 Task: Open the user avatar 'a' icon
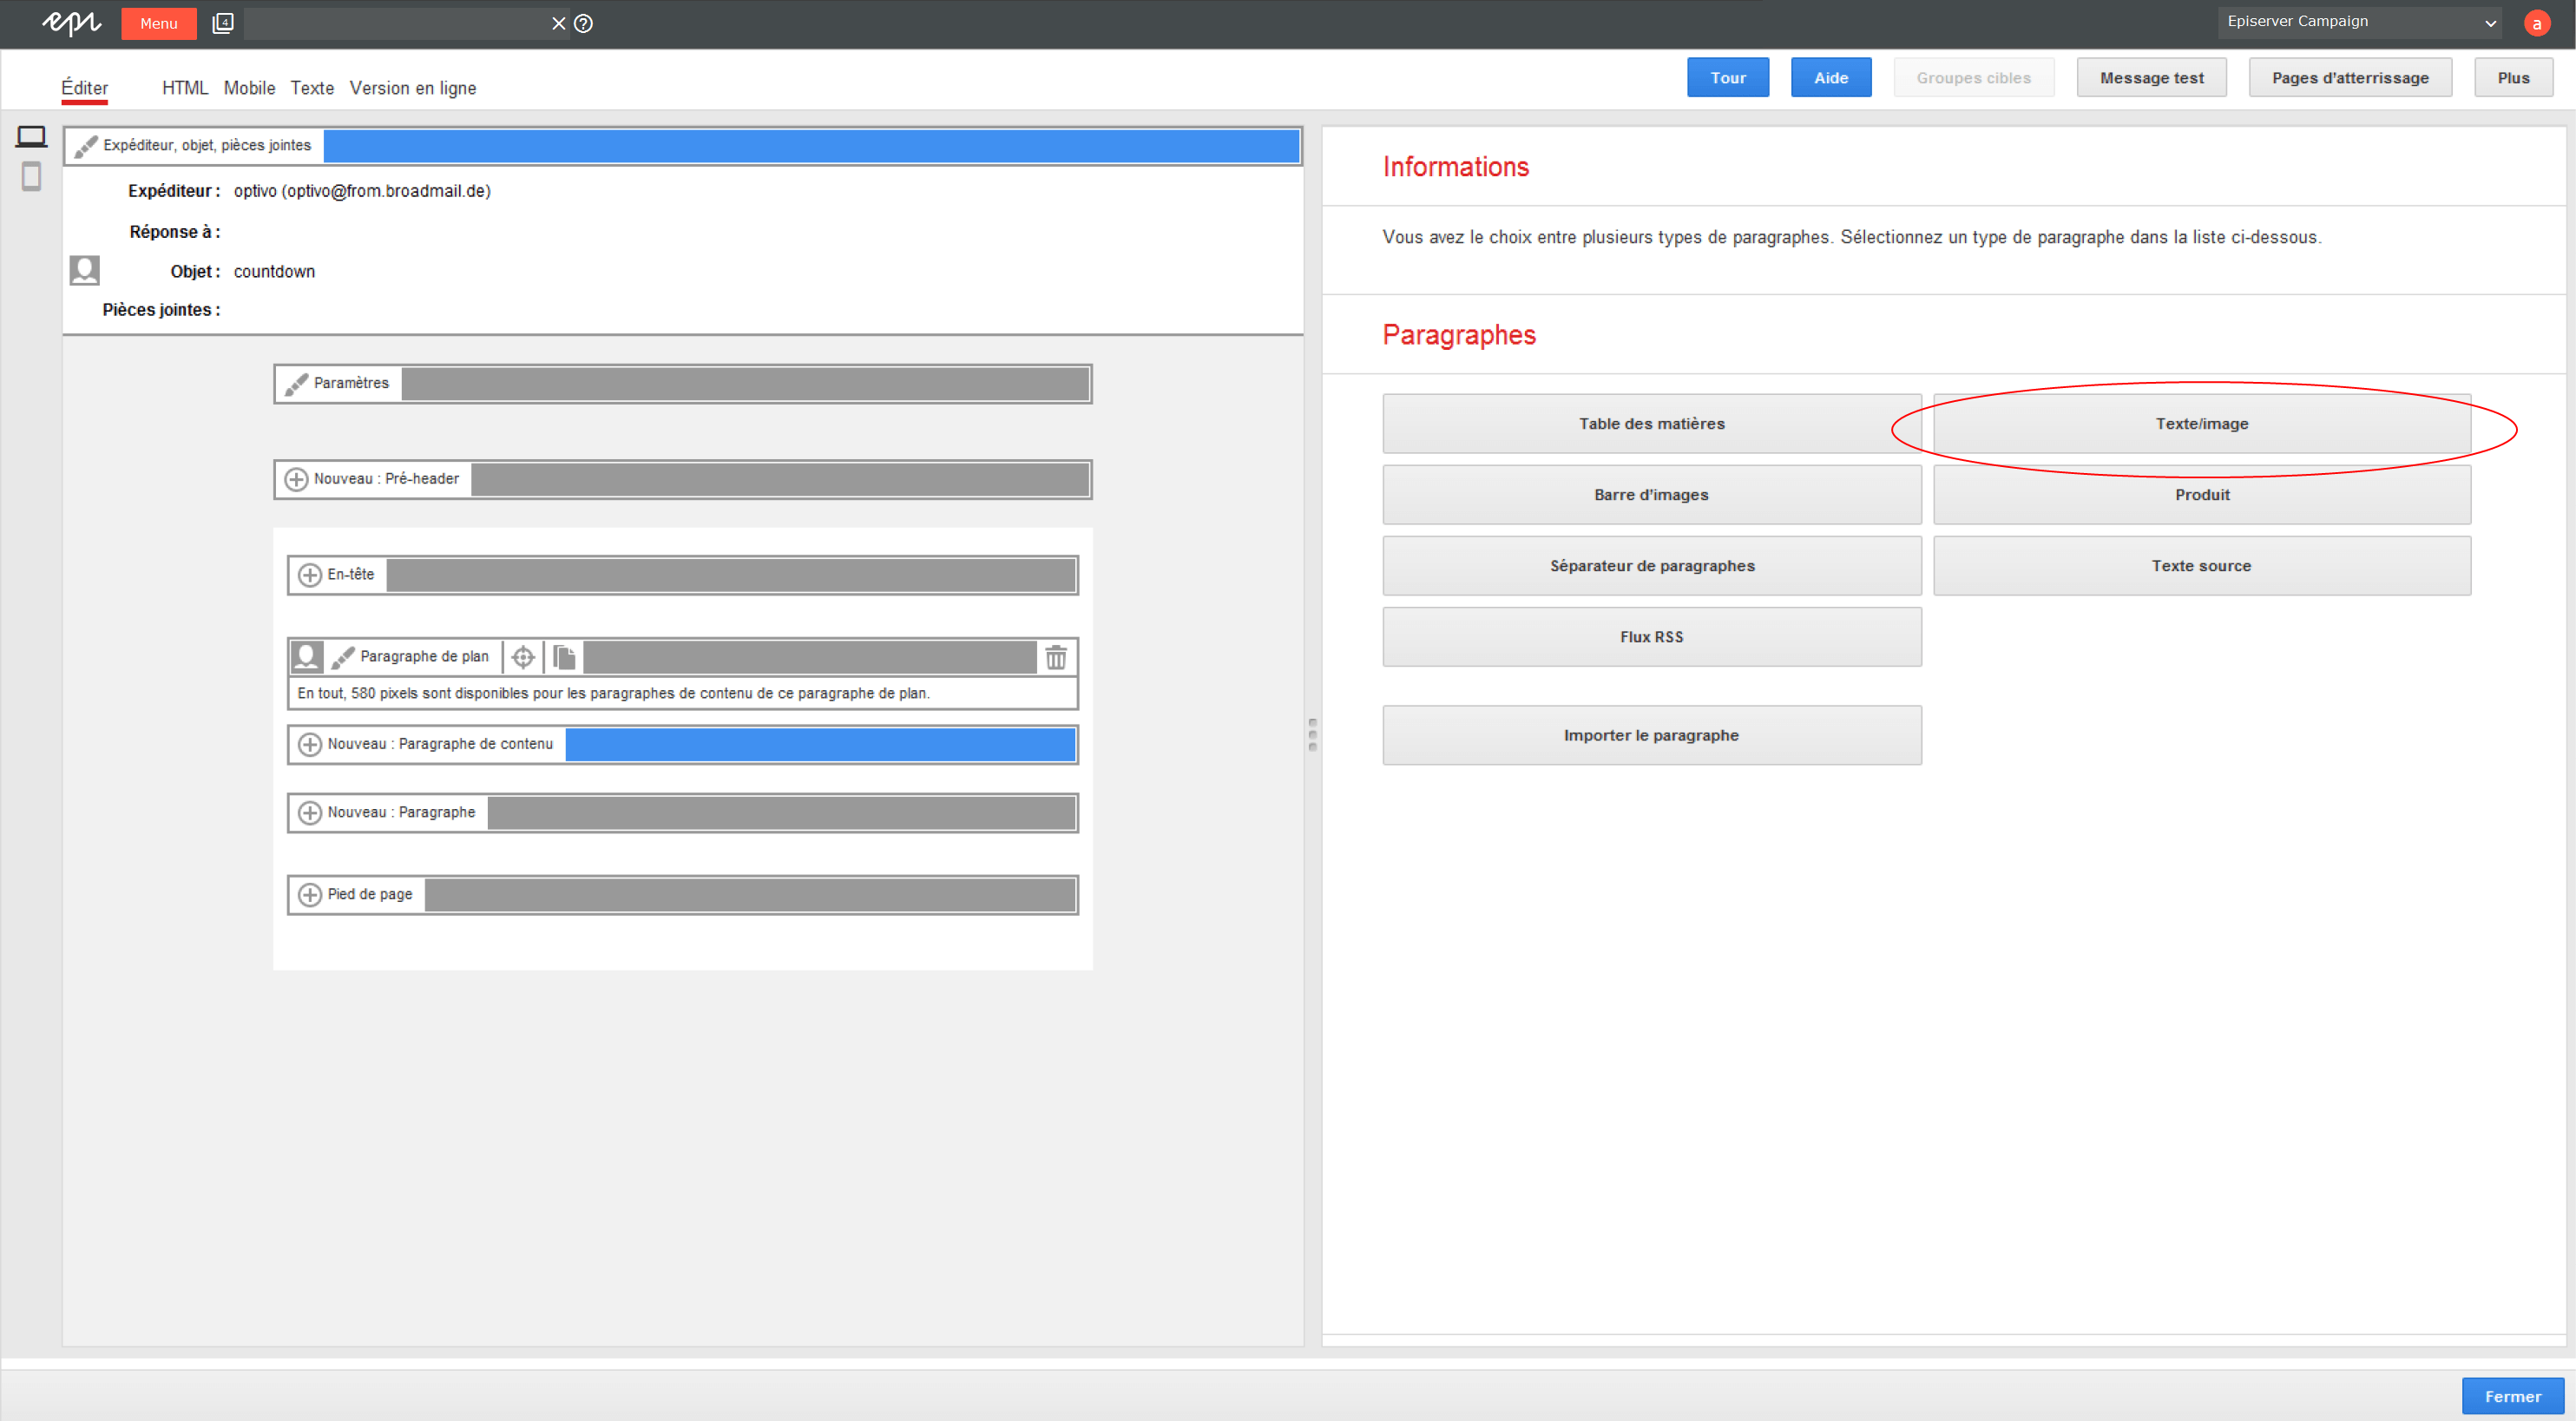(x=2536, y=23)
